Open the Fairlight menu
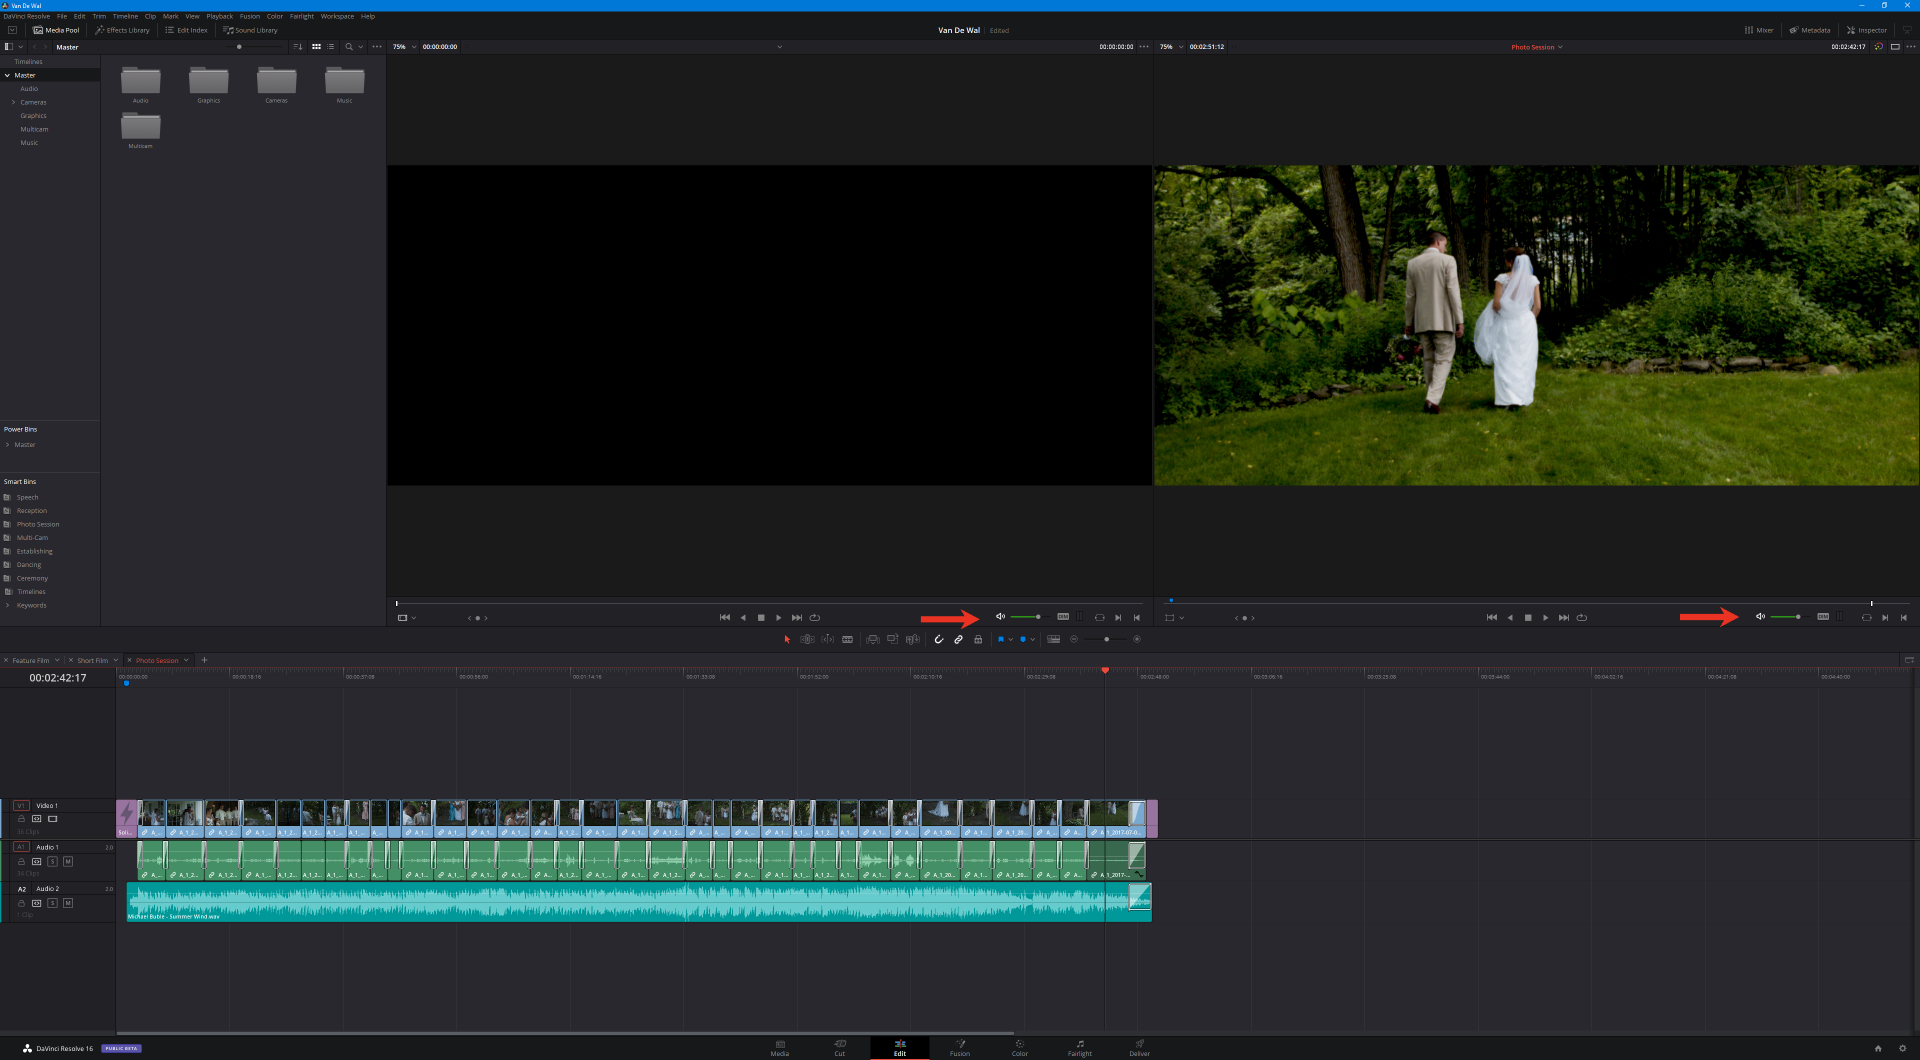The width and height of the screenshot is (1920, 1060). [302, 16]
